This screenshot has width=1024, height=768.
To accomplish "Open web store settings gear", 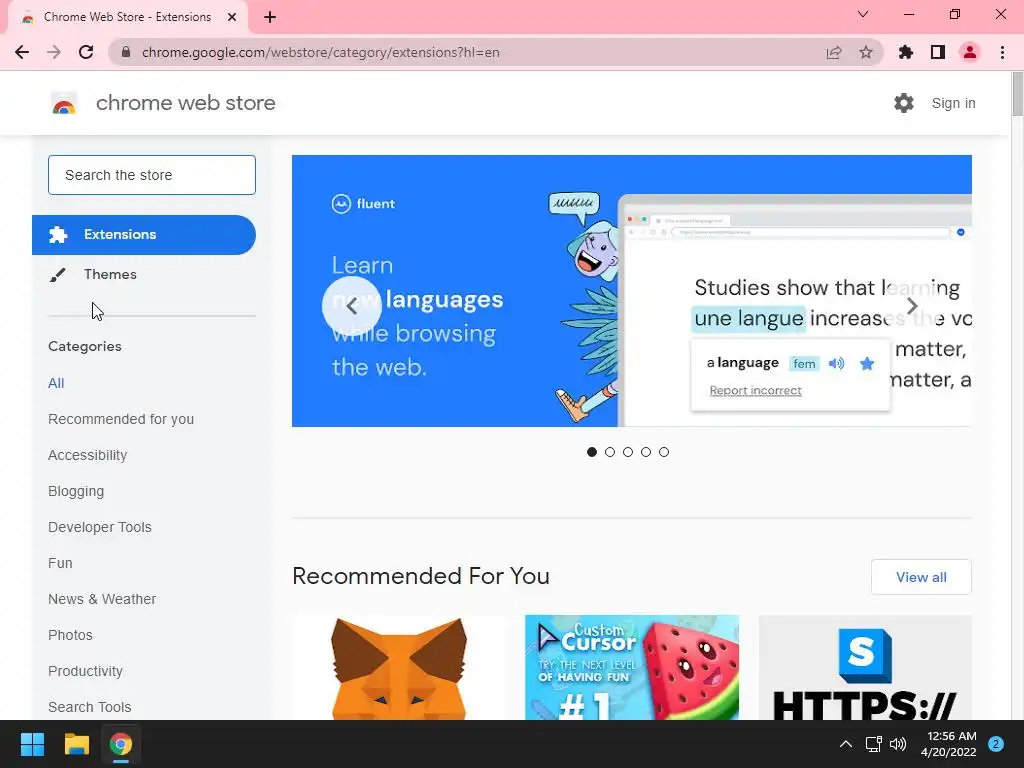I will pyautogui.click(x=904, y=103).
